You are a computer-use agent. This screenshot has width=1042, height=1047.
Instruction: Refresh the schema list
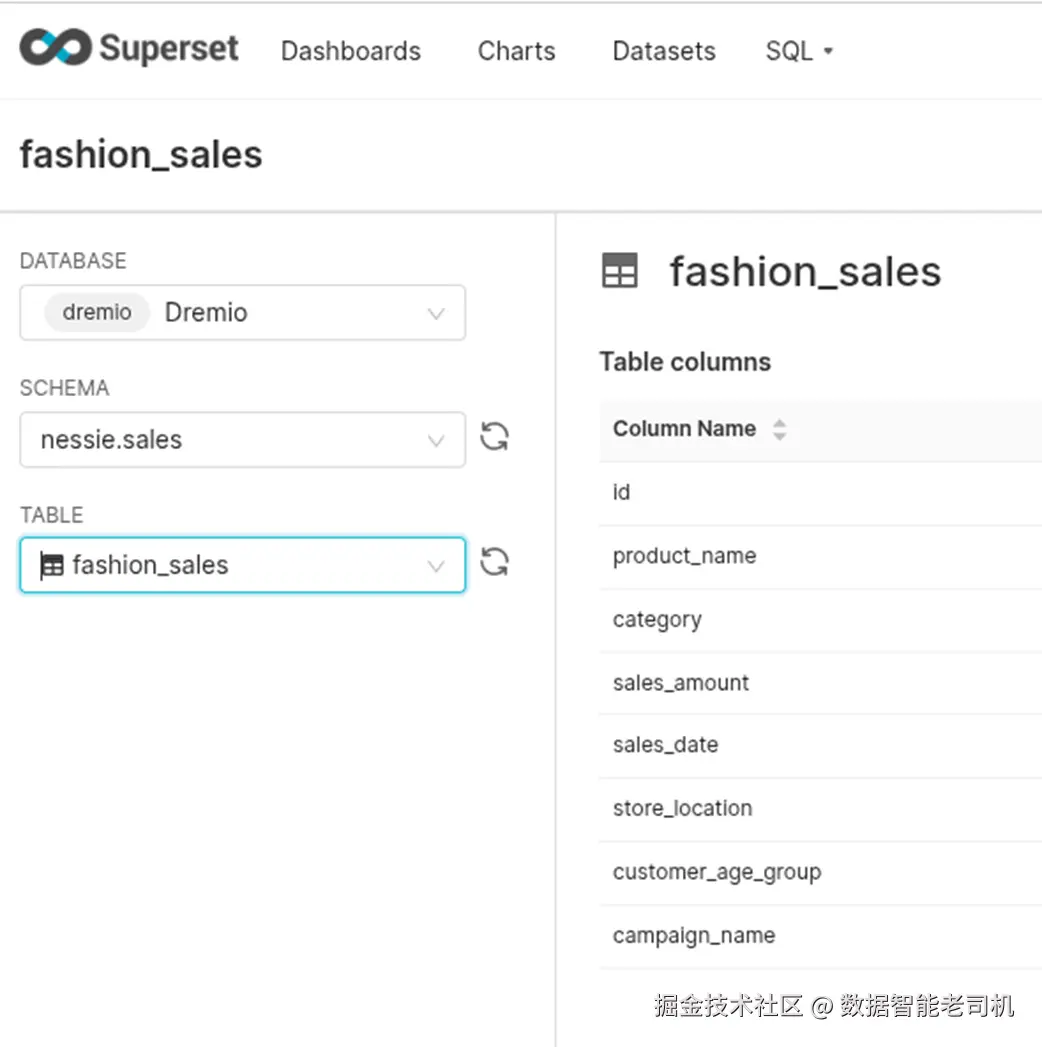pyautogui.click(x=494, y=437)
